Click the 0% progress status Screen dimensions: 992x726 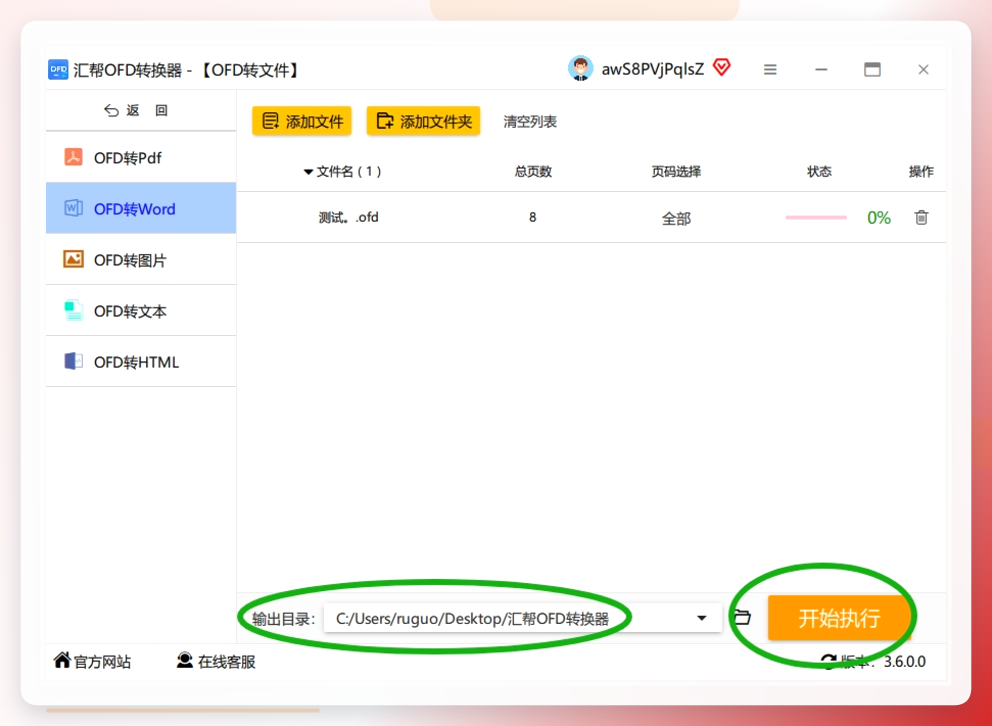coord(879,218)
